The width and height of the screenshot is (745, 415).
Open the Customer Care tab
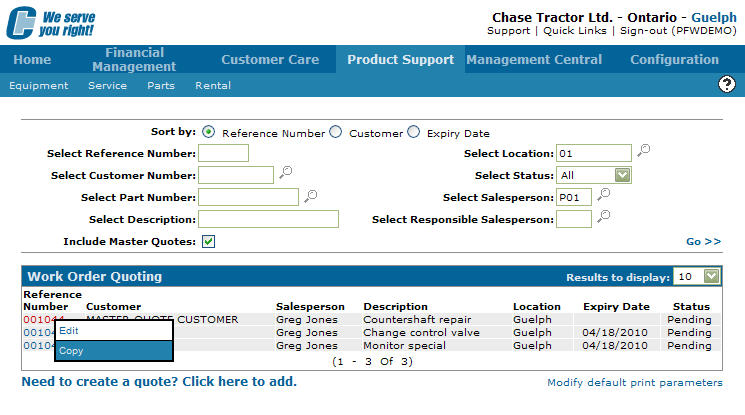pyautogui.click(x=270, y=59)
